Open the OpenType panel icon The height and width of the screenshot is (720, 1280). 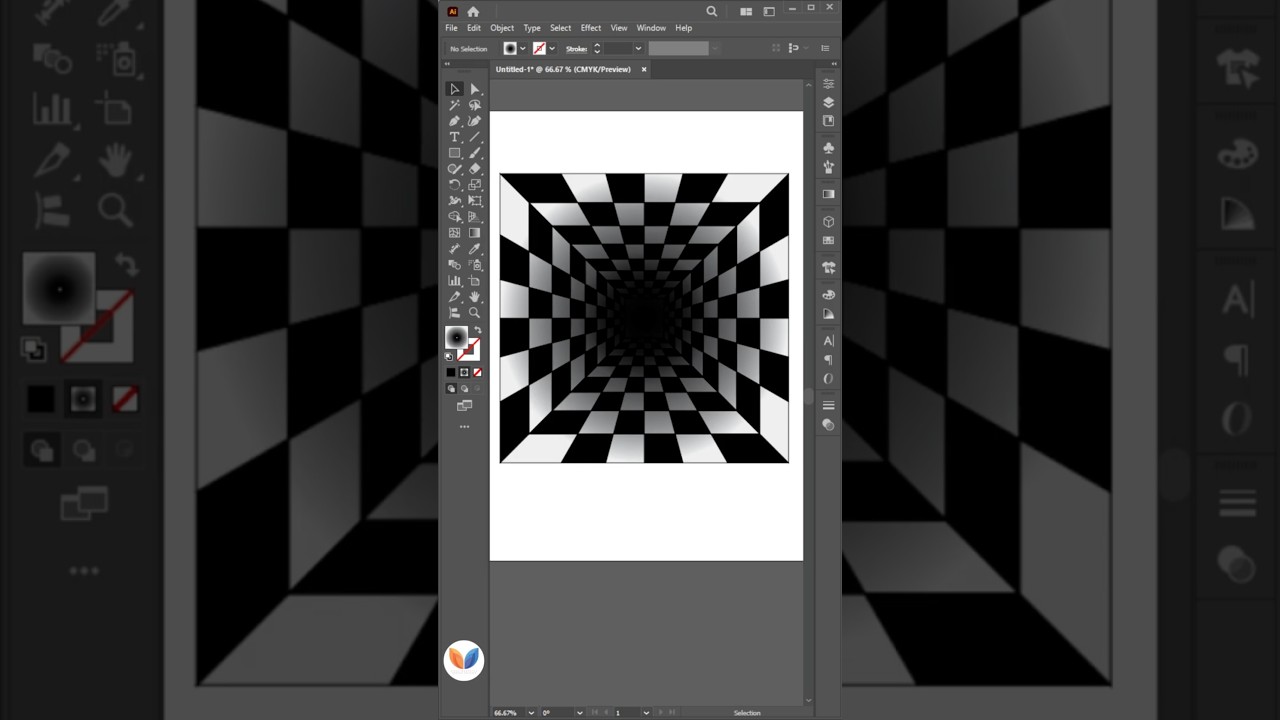click(828, 379)
